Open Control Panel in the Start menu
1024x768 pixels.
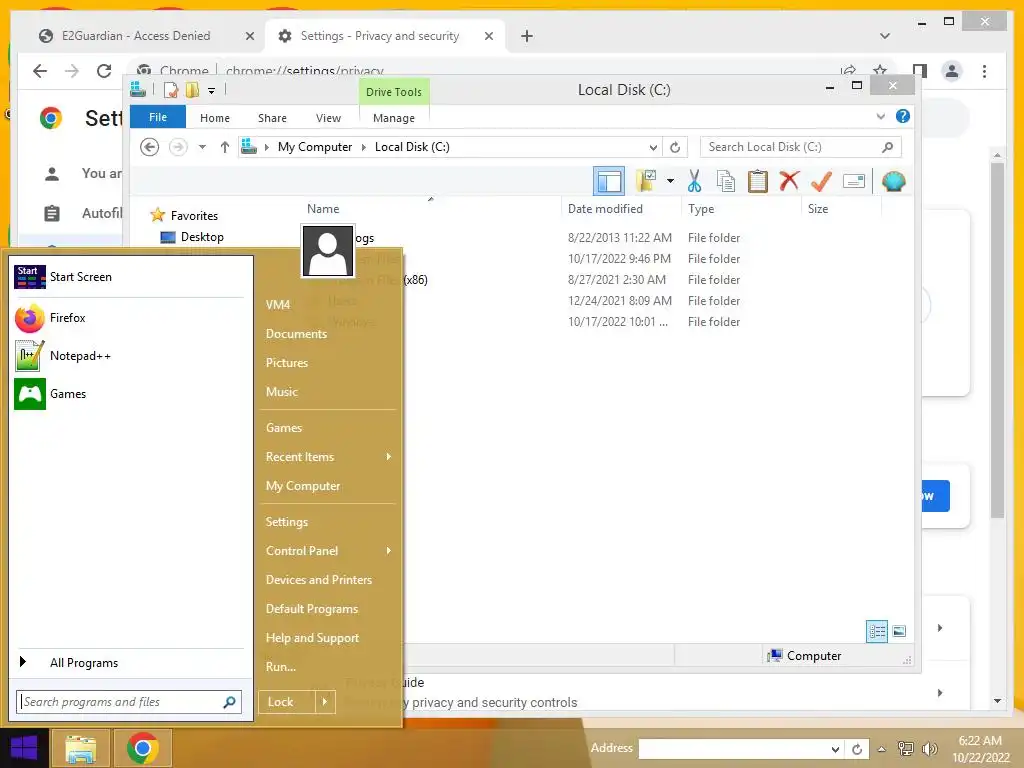(x=302, y=551)
